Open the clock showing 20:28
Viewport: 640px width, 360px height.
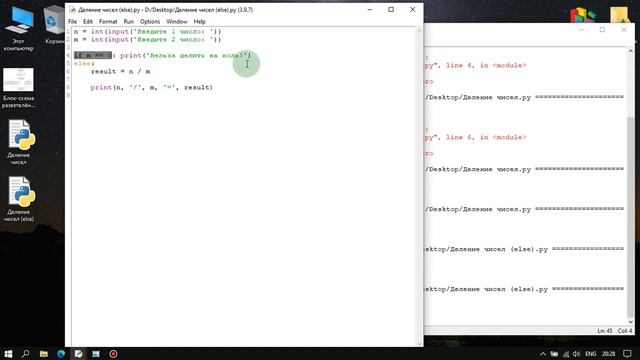[609, 354]
